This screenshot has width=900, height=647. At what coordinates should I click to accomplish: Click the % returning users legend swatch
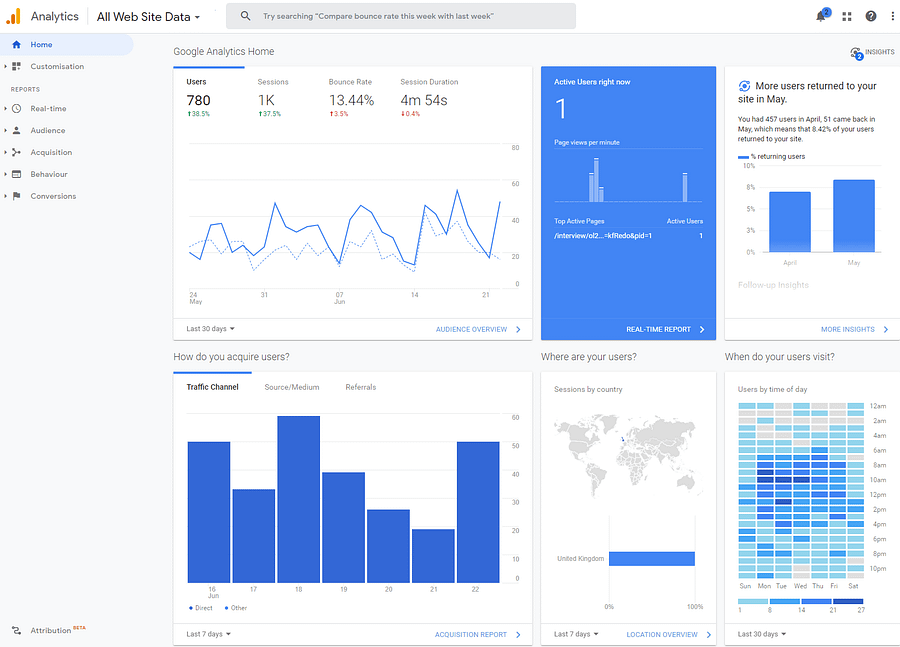(743, 157)
